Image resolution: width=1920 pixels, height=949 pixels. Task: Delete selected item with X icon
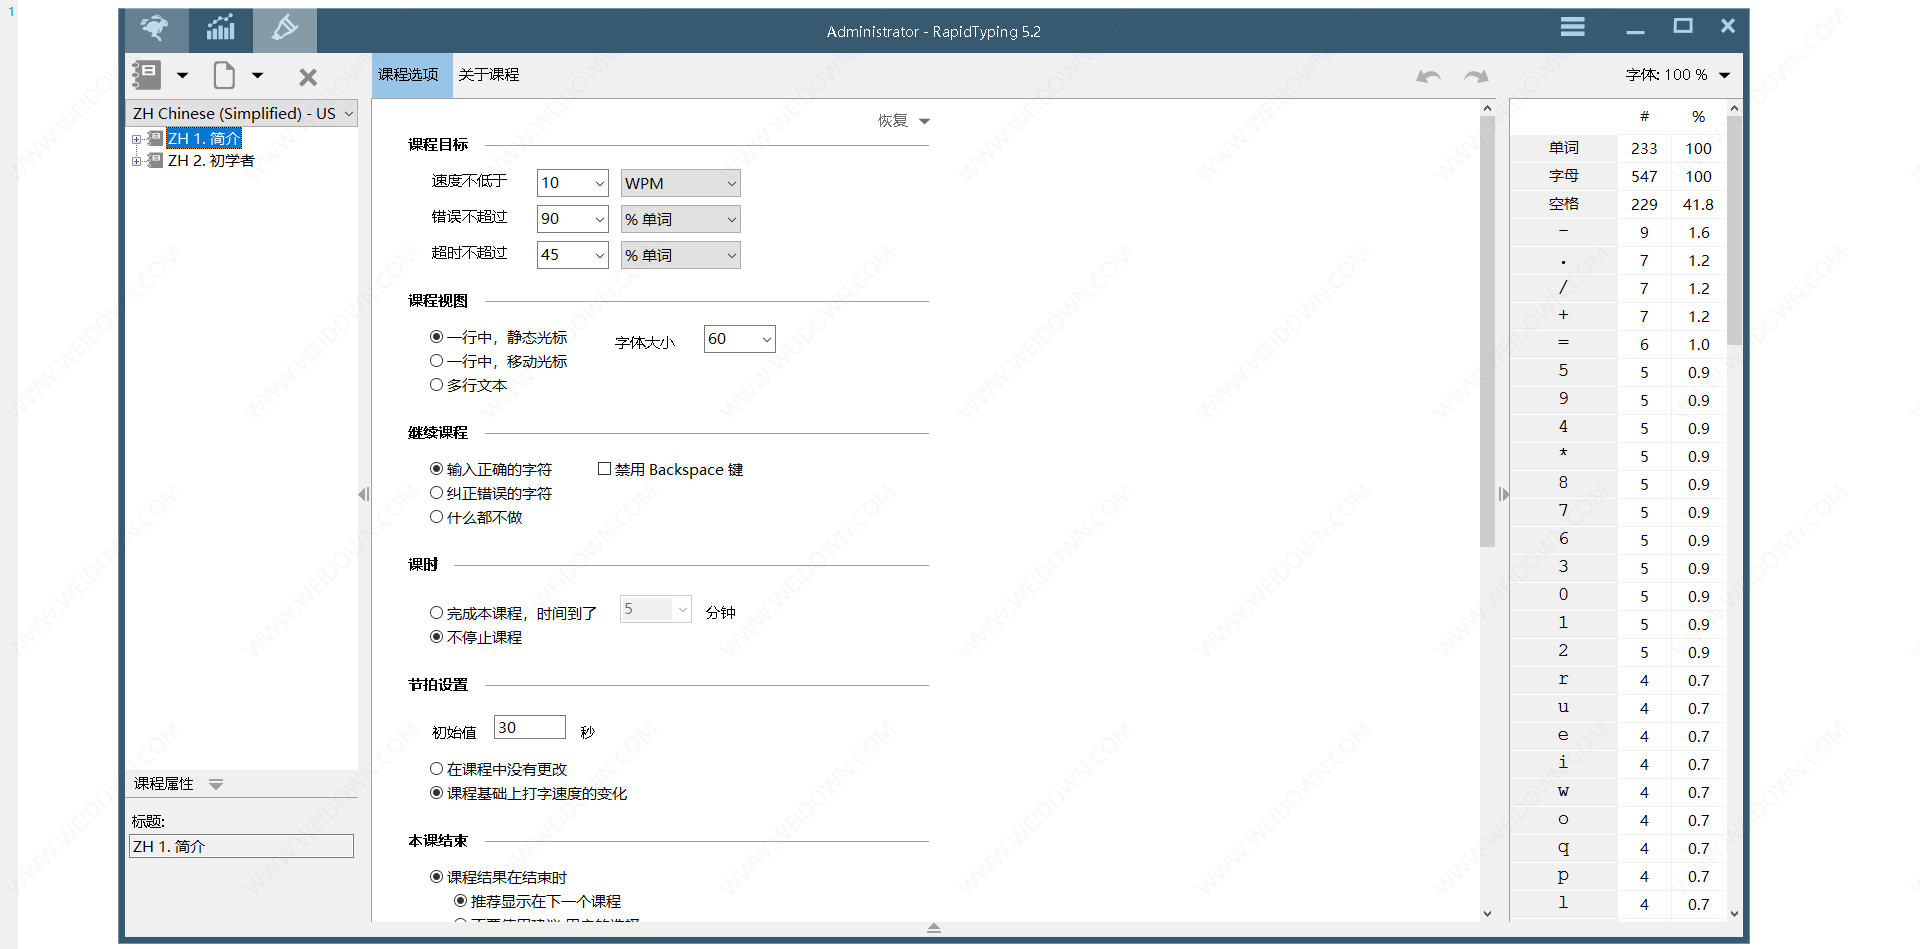(x=308, y=77)
